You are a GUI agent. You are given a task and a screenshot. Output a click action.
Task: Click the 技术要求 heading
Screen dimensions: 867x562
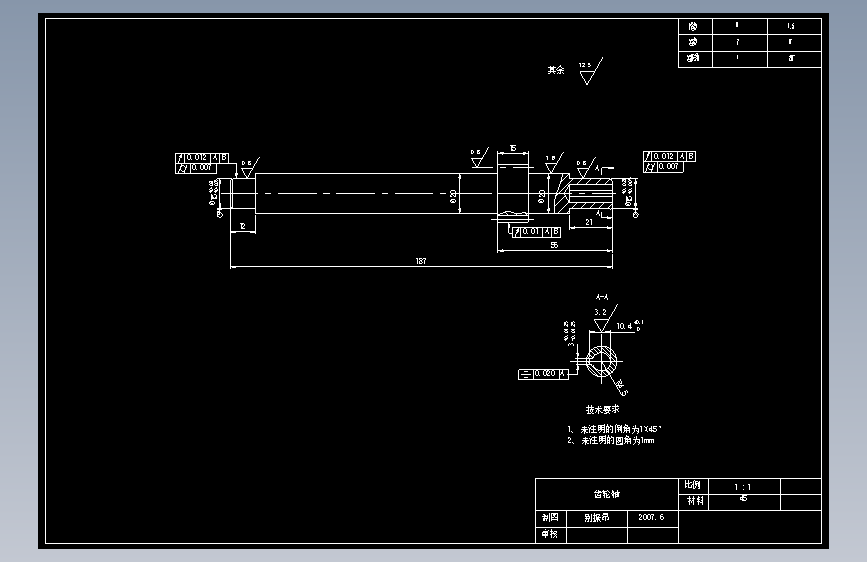(603, 409)
